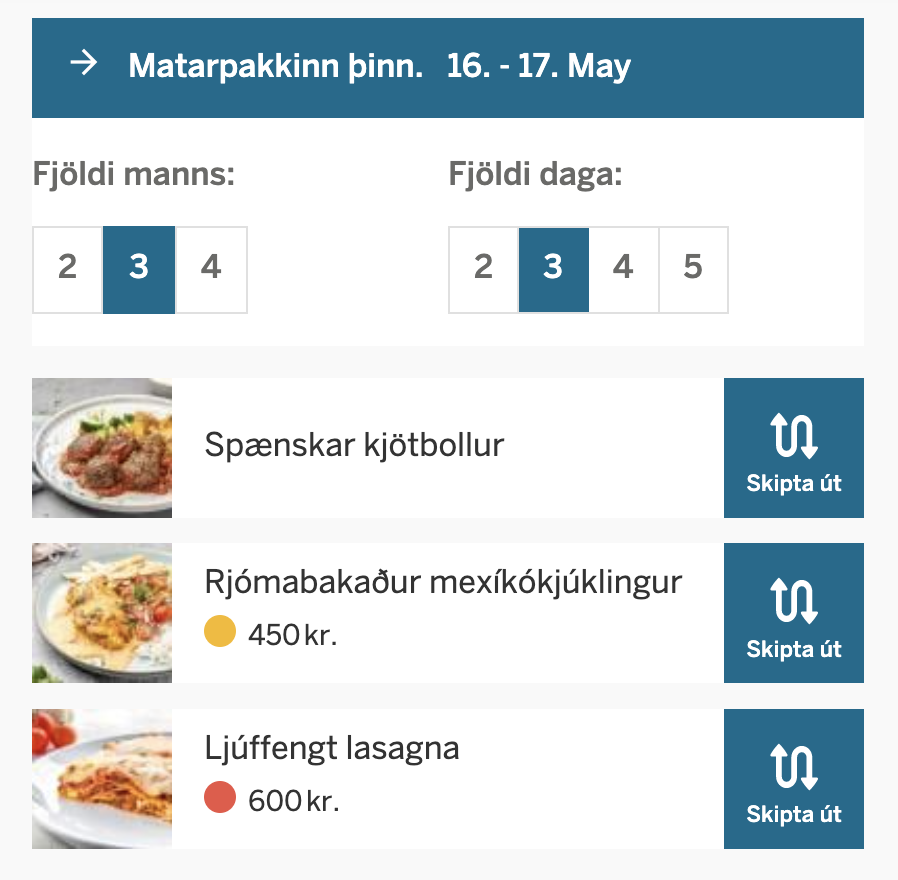Swap out Rjómabakaður mexíkókjúklingur meal
The image size is (898, 880).
[x=793, y=613]
